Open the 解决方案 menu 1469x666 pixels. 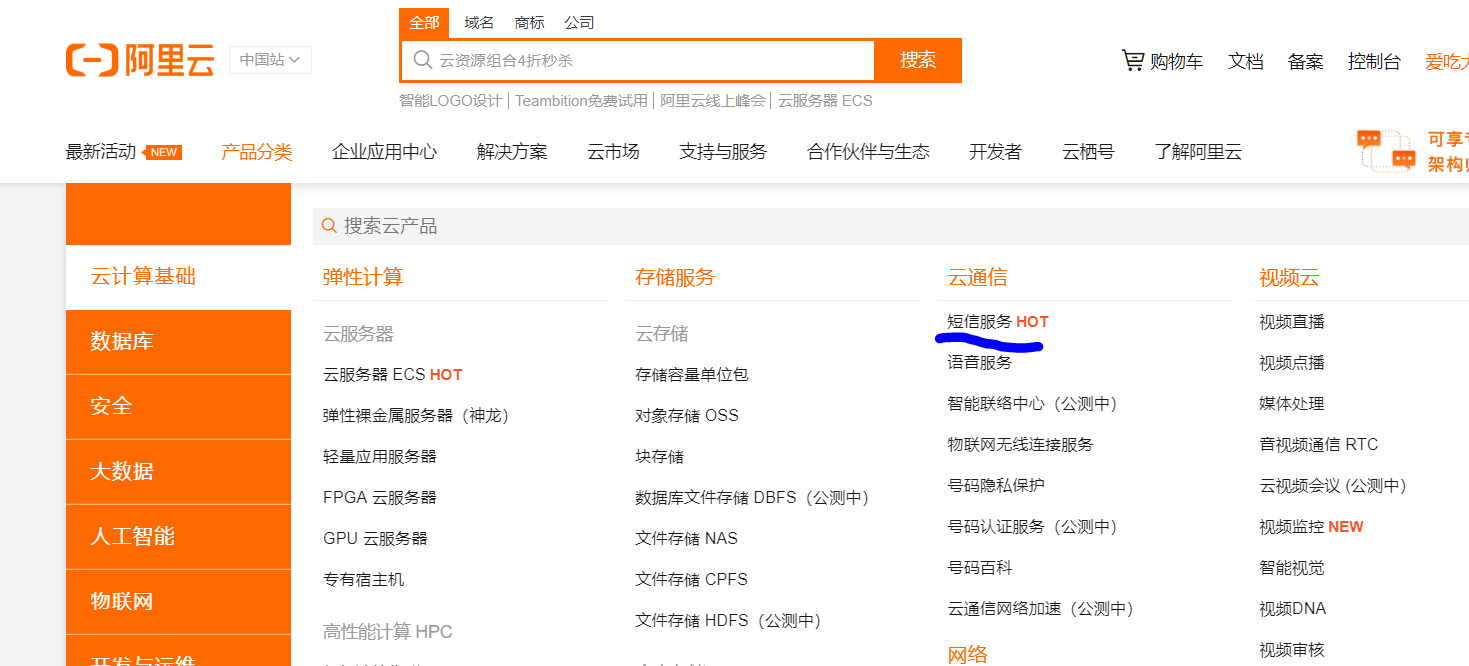[512, 152]
